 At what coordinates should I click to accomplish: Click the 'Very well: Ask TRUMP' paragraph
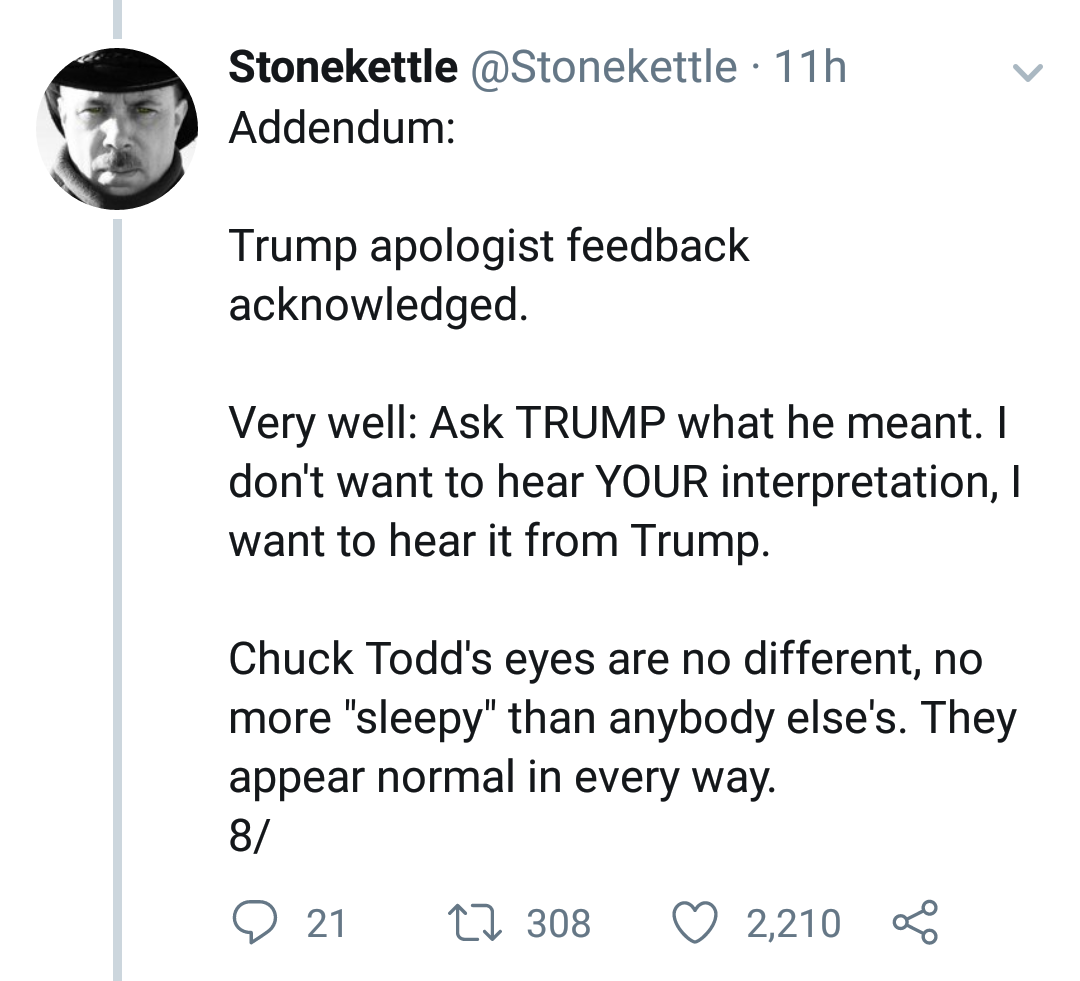coord(620,481)
